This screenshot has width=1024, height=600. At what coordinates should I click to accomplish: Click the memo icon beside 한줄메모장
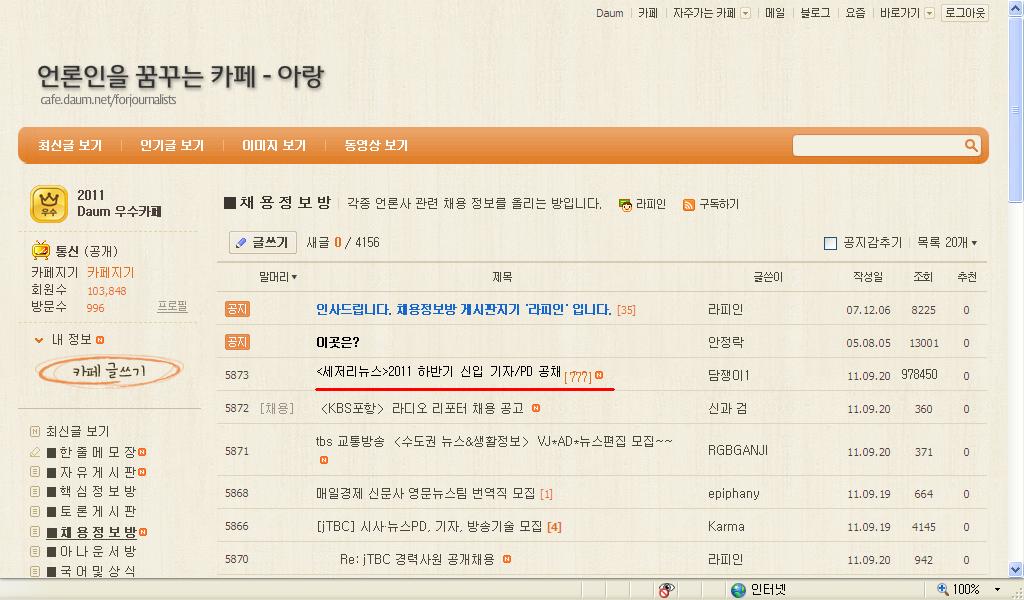coord(35,452)
